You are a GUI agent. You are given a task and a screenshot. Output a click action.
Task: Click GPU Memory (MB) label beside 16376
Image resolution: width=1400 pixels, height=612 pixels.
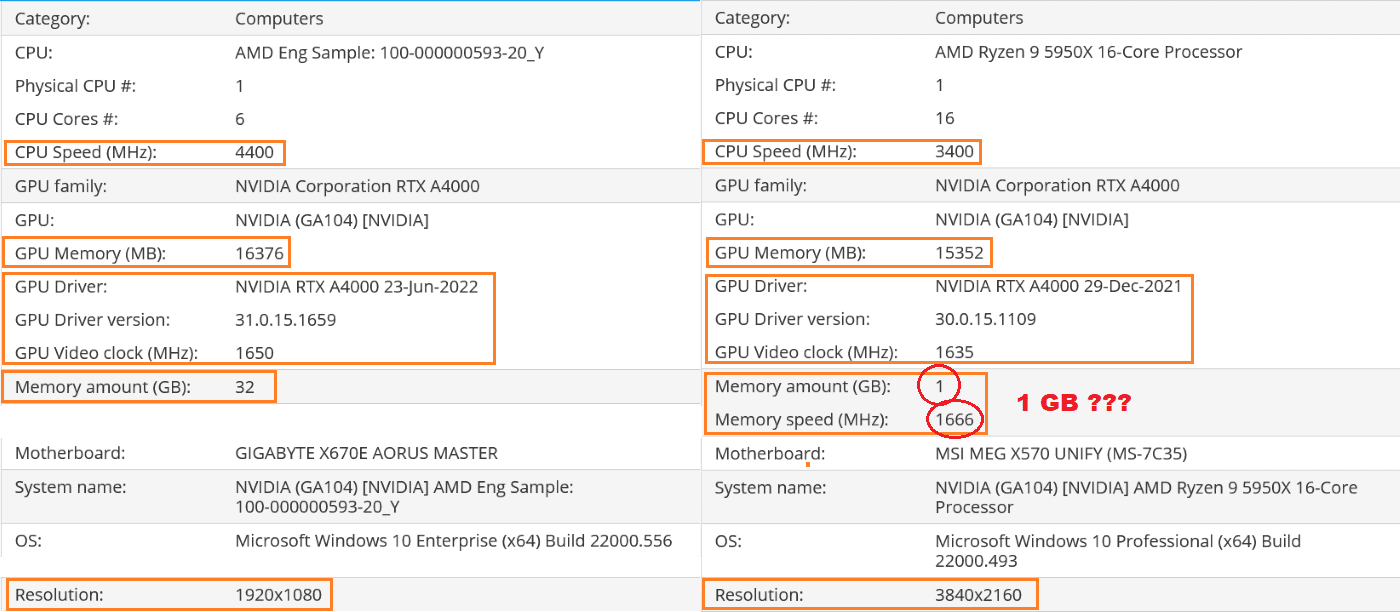[90, 254]
